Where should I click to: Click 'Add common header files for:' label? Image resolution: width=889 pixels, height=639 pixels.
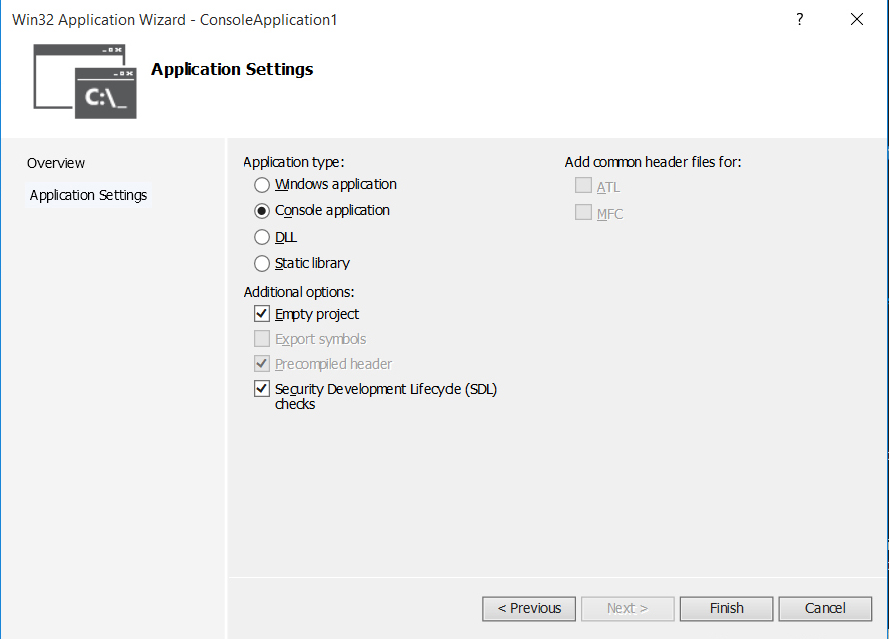653,162
